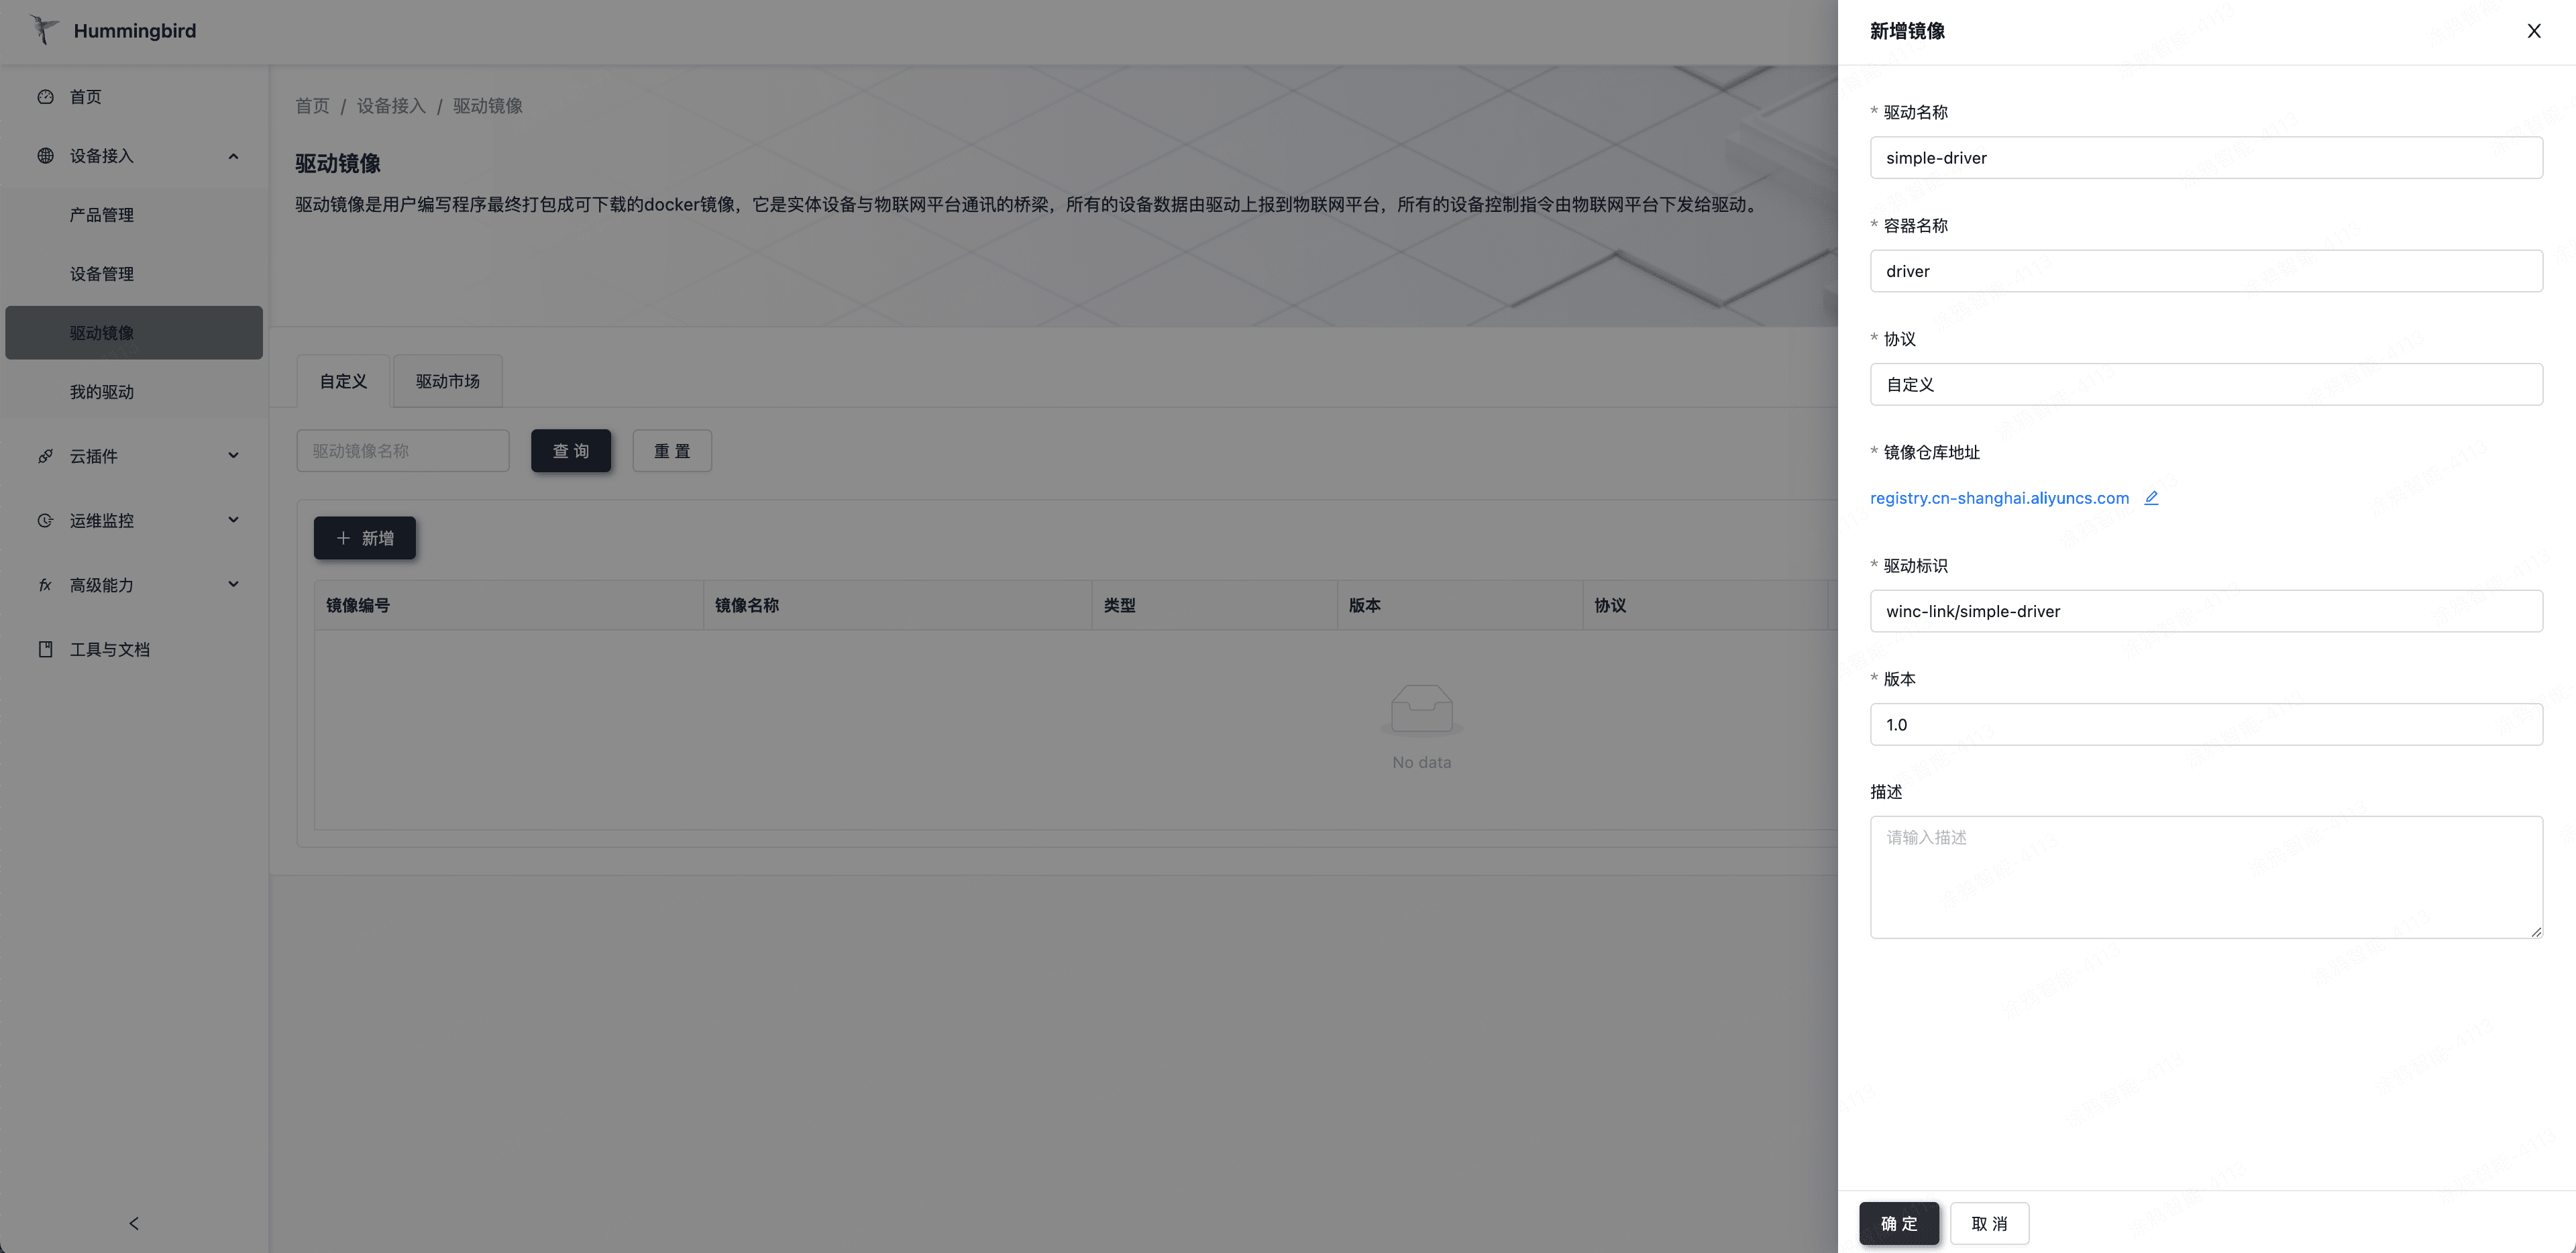This screenshot has width=2576, height=1253.
Task: Collapse the 设备接入 menu chevron
Action: point(233,156)
